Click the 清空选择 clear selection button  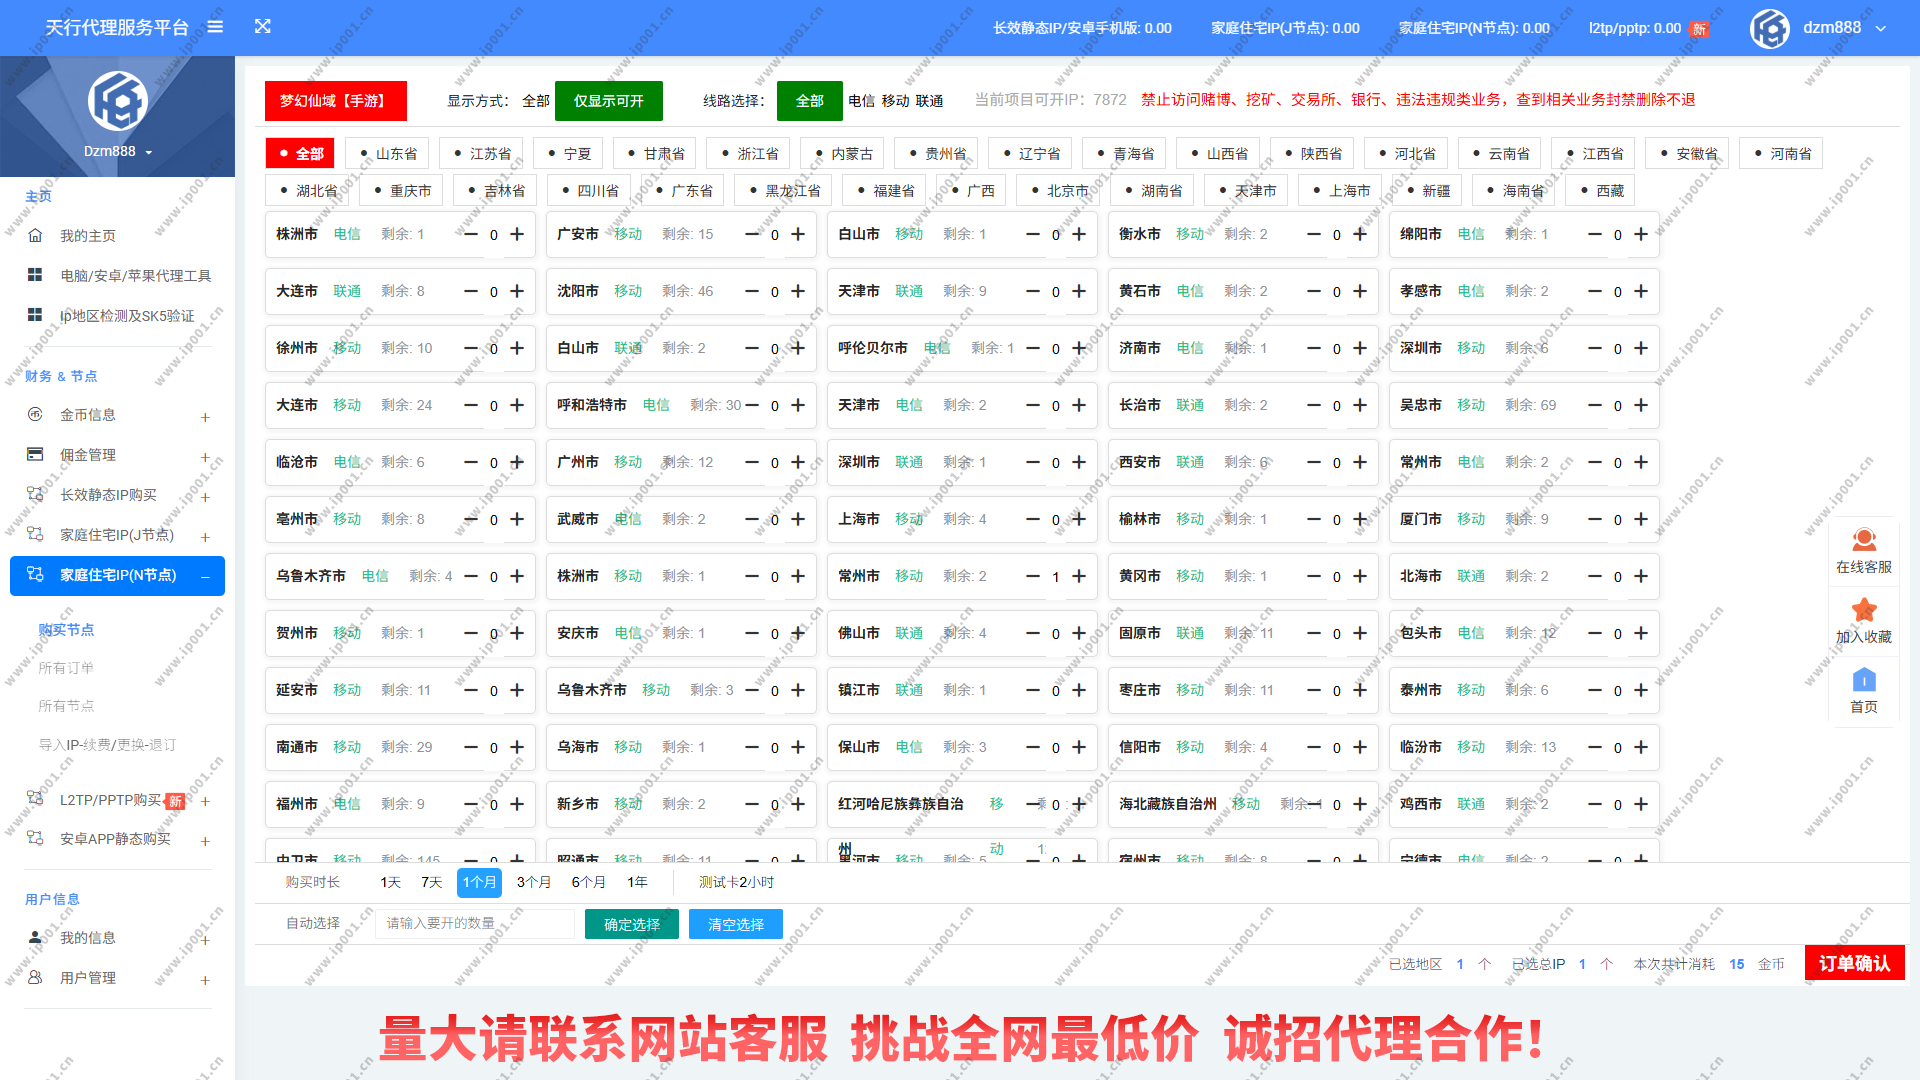coord(735,924)
